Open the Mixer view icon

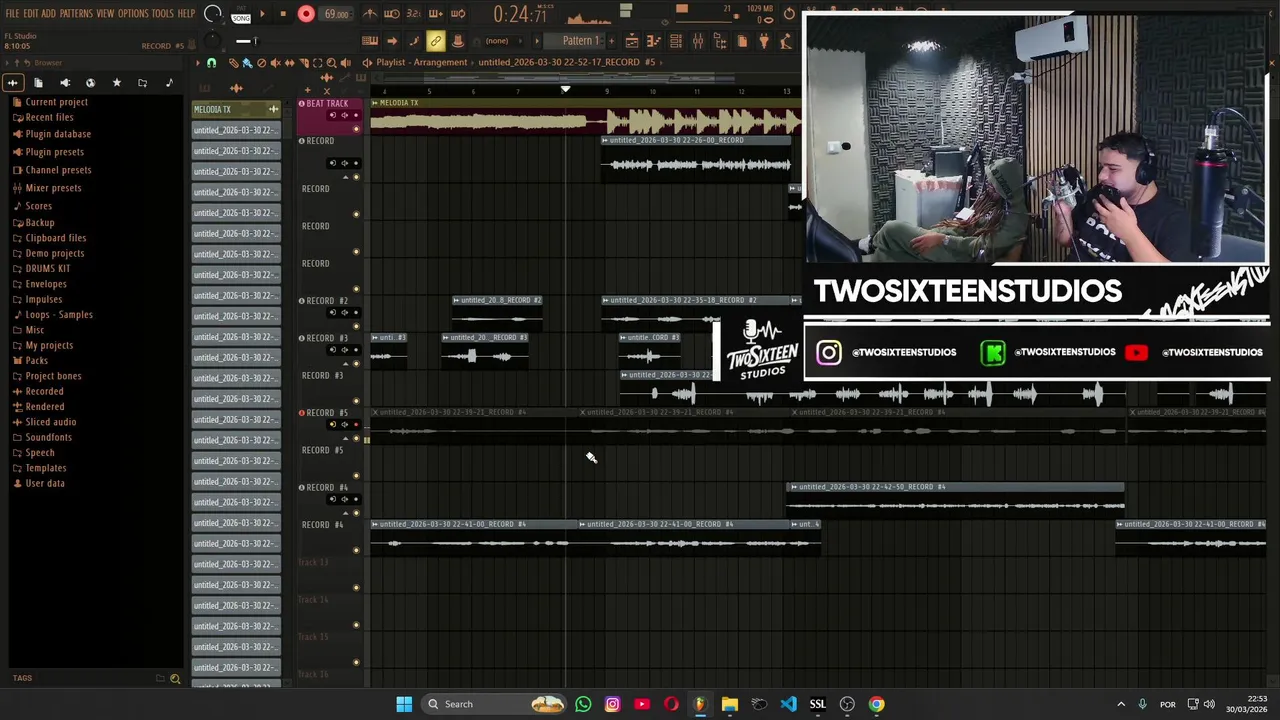tap(697, 41)
